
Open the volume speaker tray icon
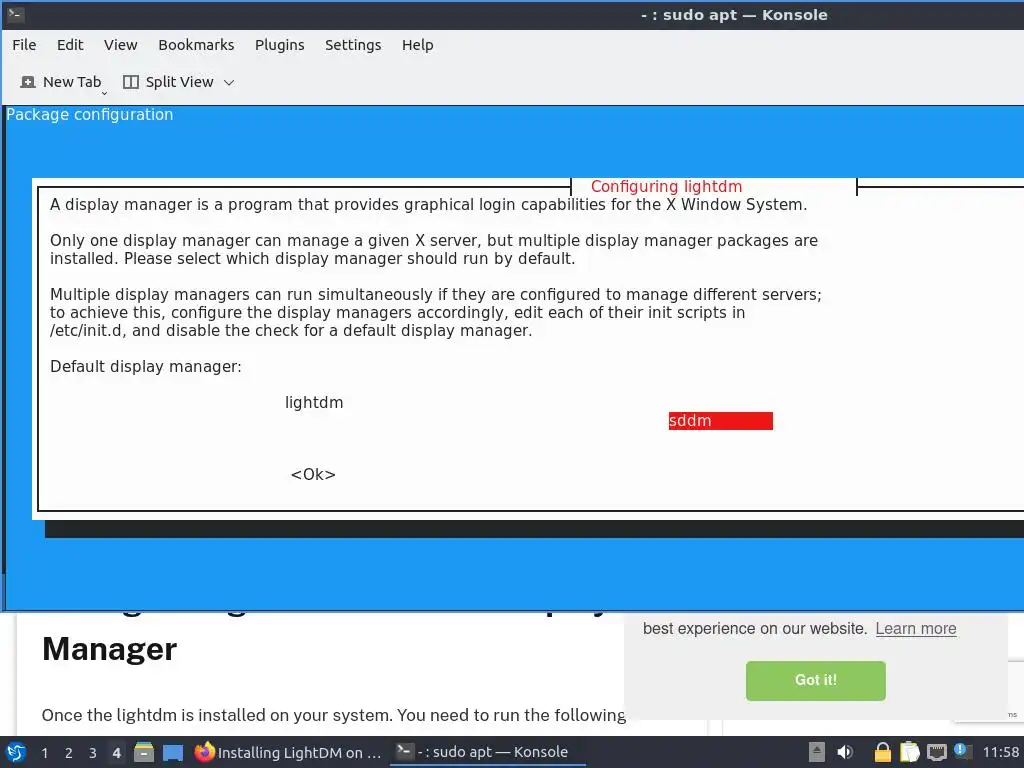click(845, 752)
